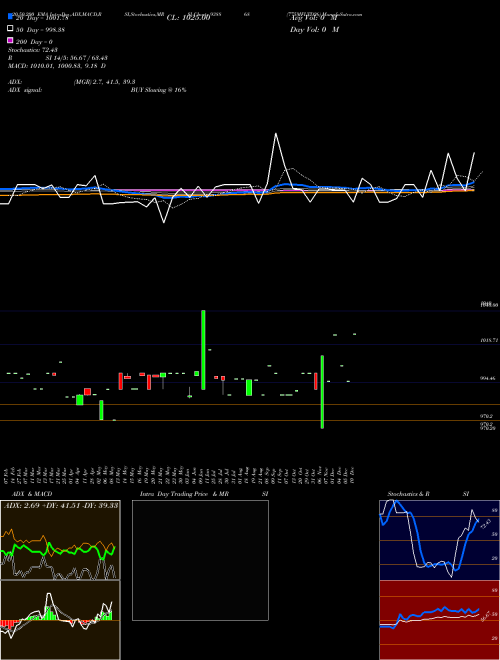Click the tallest green candlestick at top of price chart
500x660 pixels.
coord(203,350)
